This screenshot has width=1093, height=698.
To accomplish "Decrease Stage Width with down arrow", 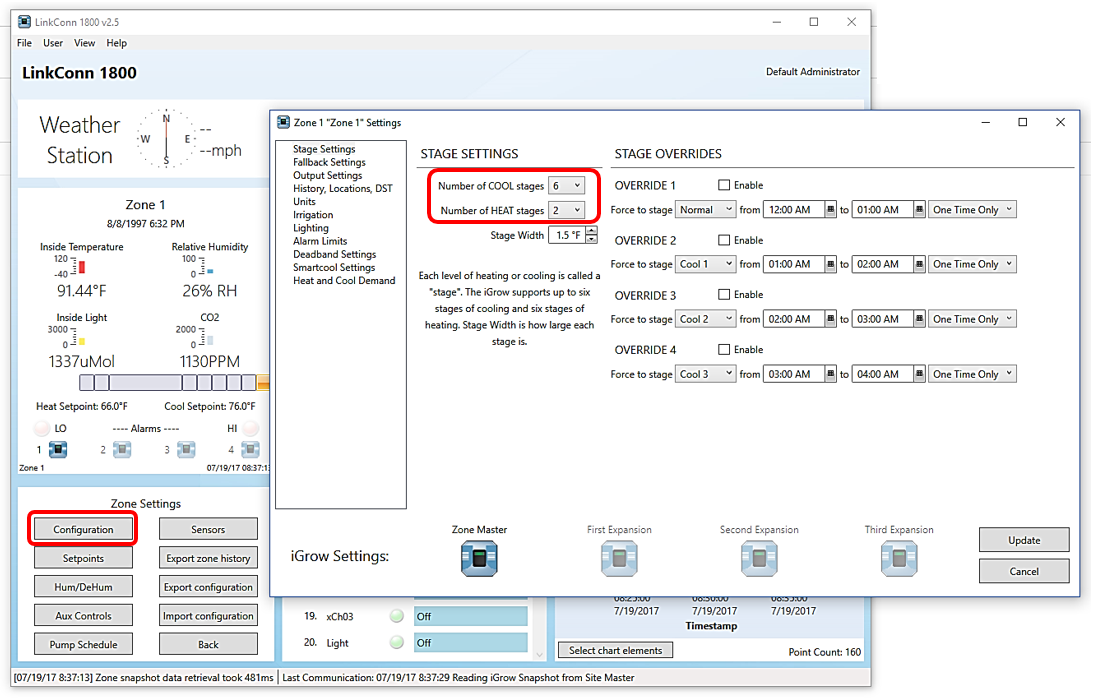I will point(592,239).
